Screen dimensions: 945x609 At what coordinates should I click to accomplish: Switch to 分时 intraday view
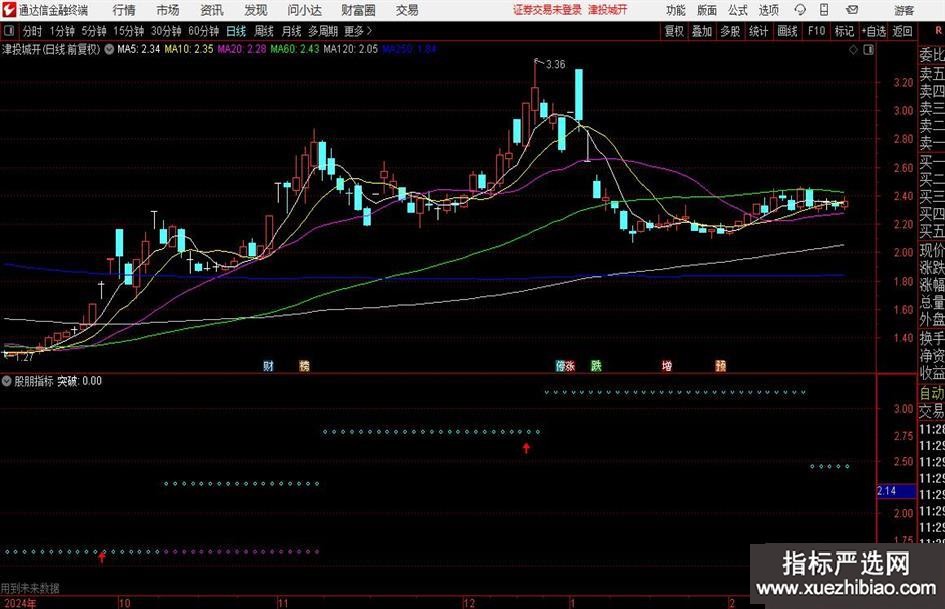coord(32,31)
